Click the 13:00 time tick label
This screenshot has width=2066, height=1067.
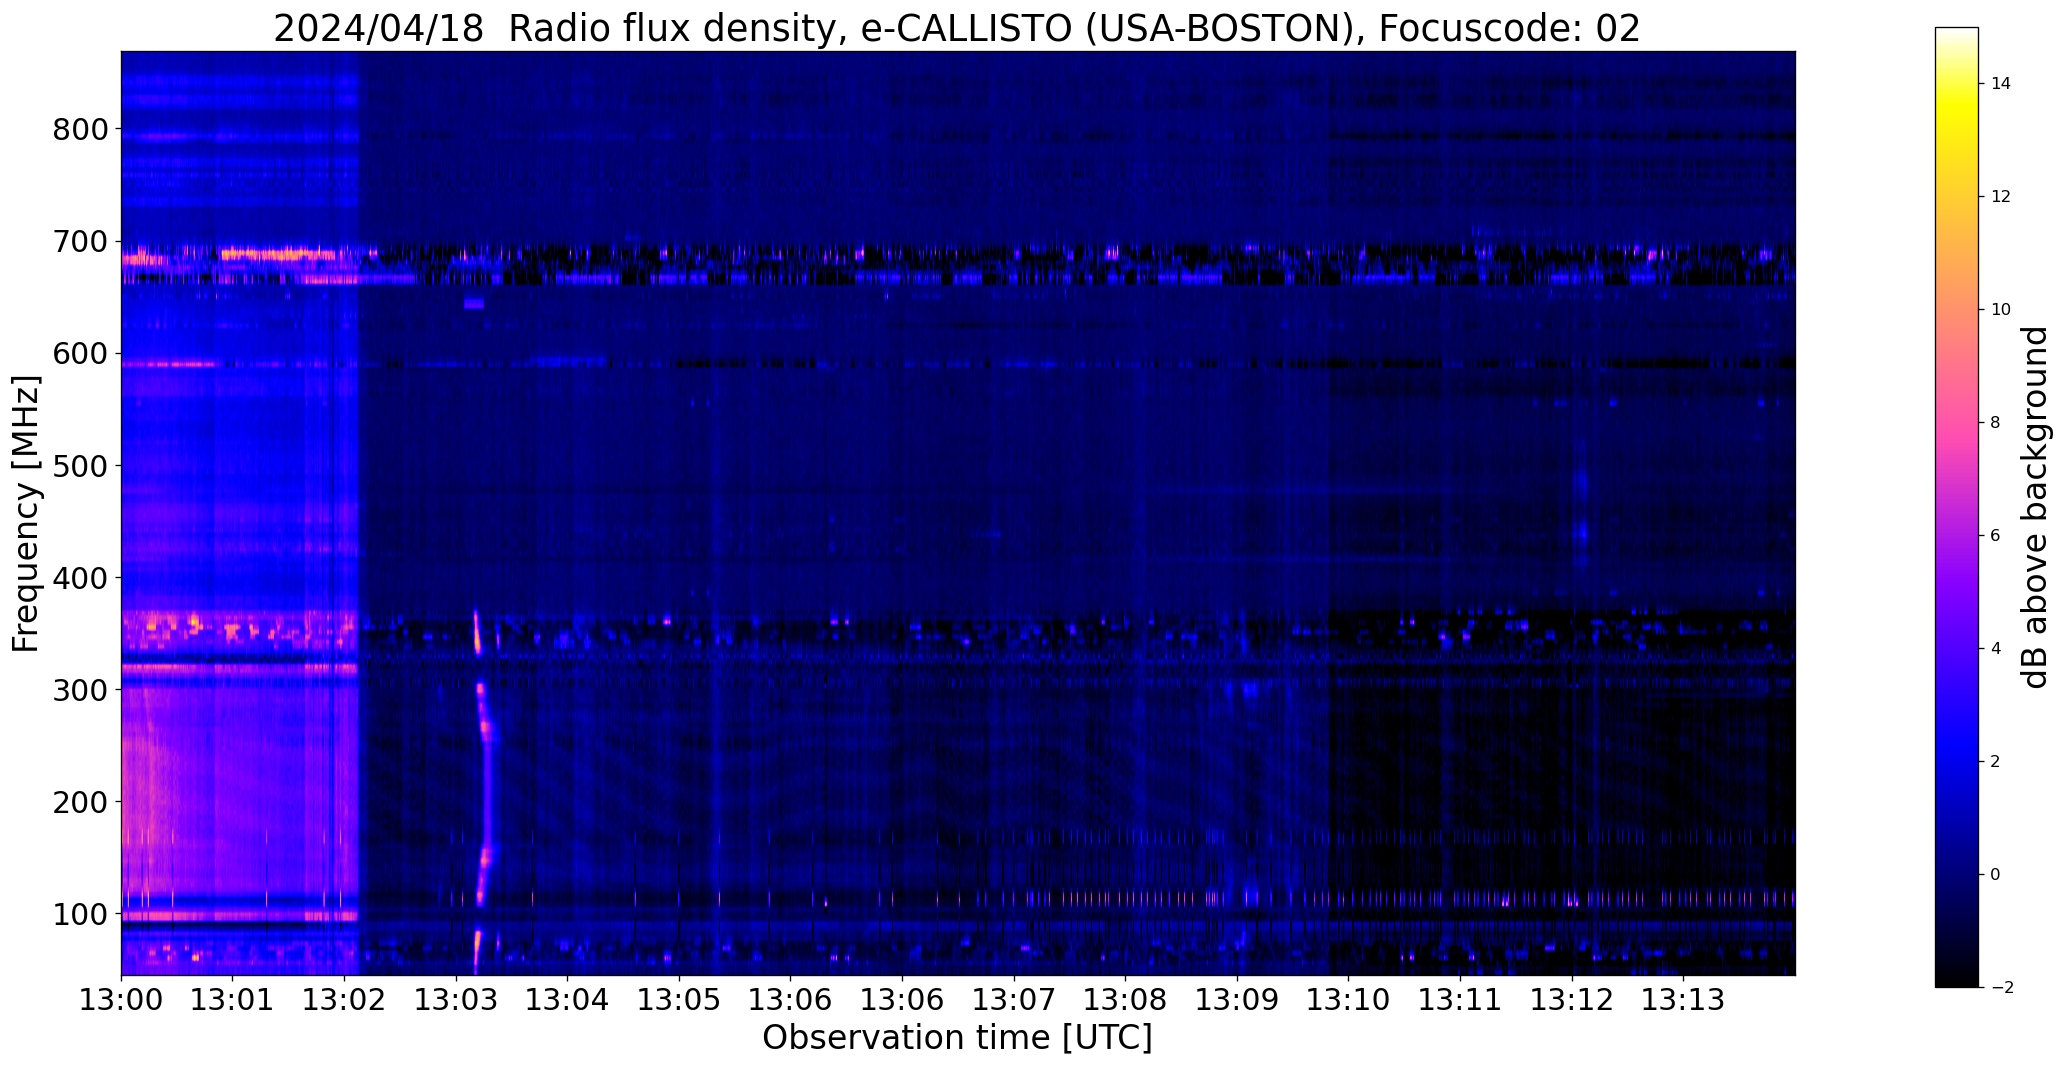tap(121, 999)
